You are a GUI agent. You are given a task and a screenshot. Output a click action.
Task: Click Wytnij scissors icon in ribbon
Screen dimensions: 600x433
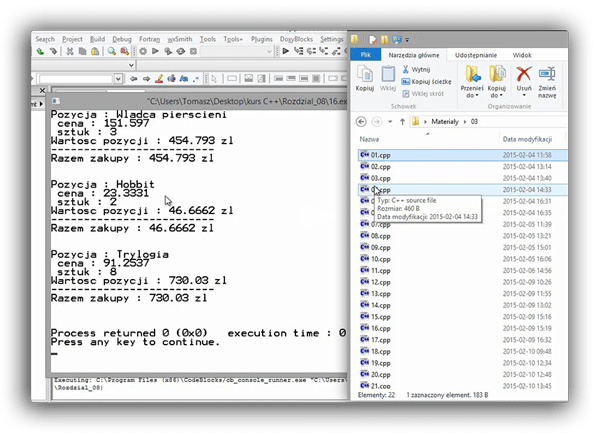[x=406, y=69]
